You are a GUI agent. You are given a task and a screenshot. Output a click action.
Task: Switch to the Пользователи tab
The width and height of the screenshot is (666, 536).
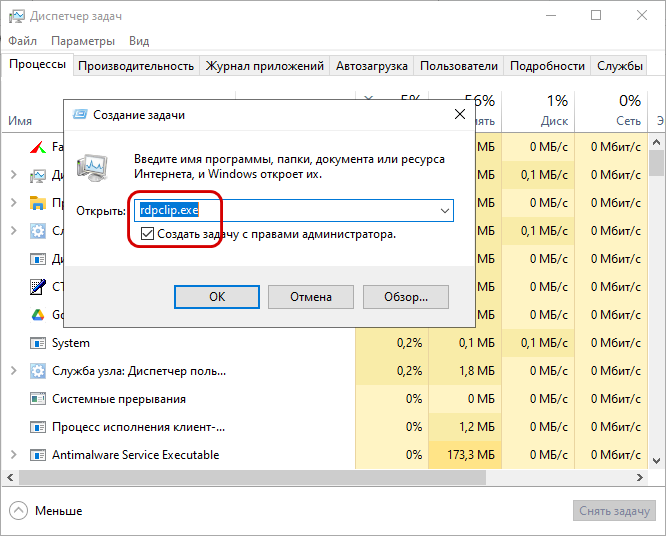459,66
